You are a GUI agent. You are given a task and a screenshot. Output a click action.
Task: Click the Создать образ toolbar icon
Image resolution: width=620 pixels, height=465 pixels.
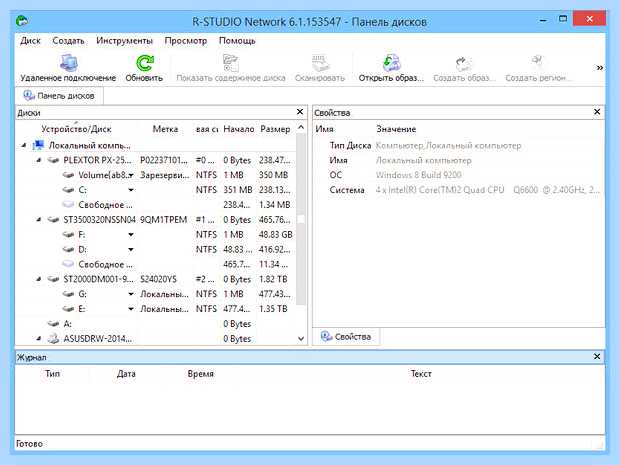(463, 63)
